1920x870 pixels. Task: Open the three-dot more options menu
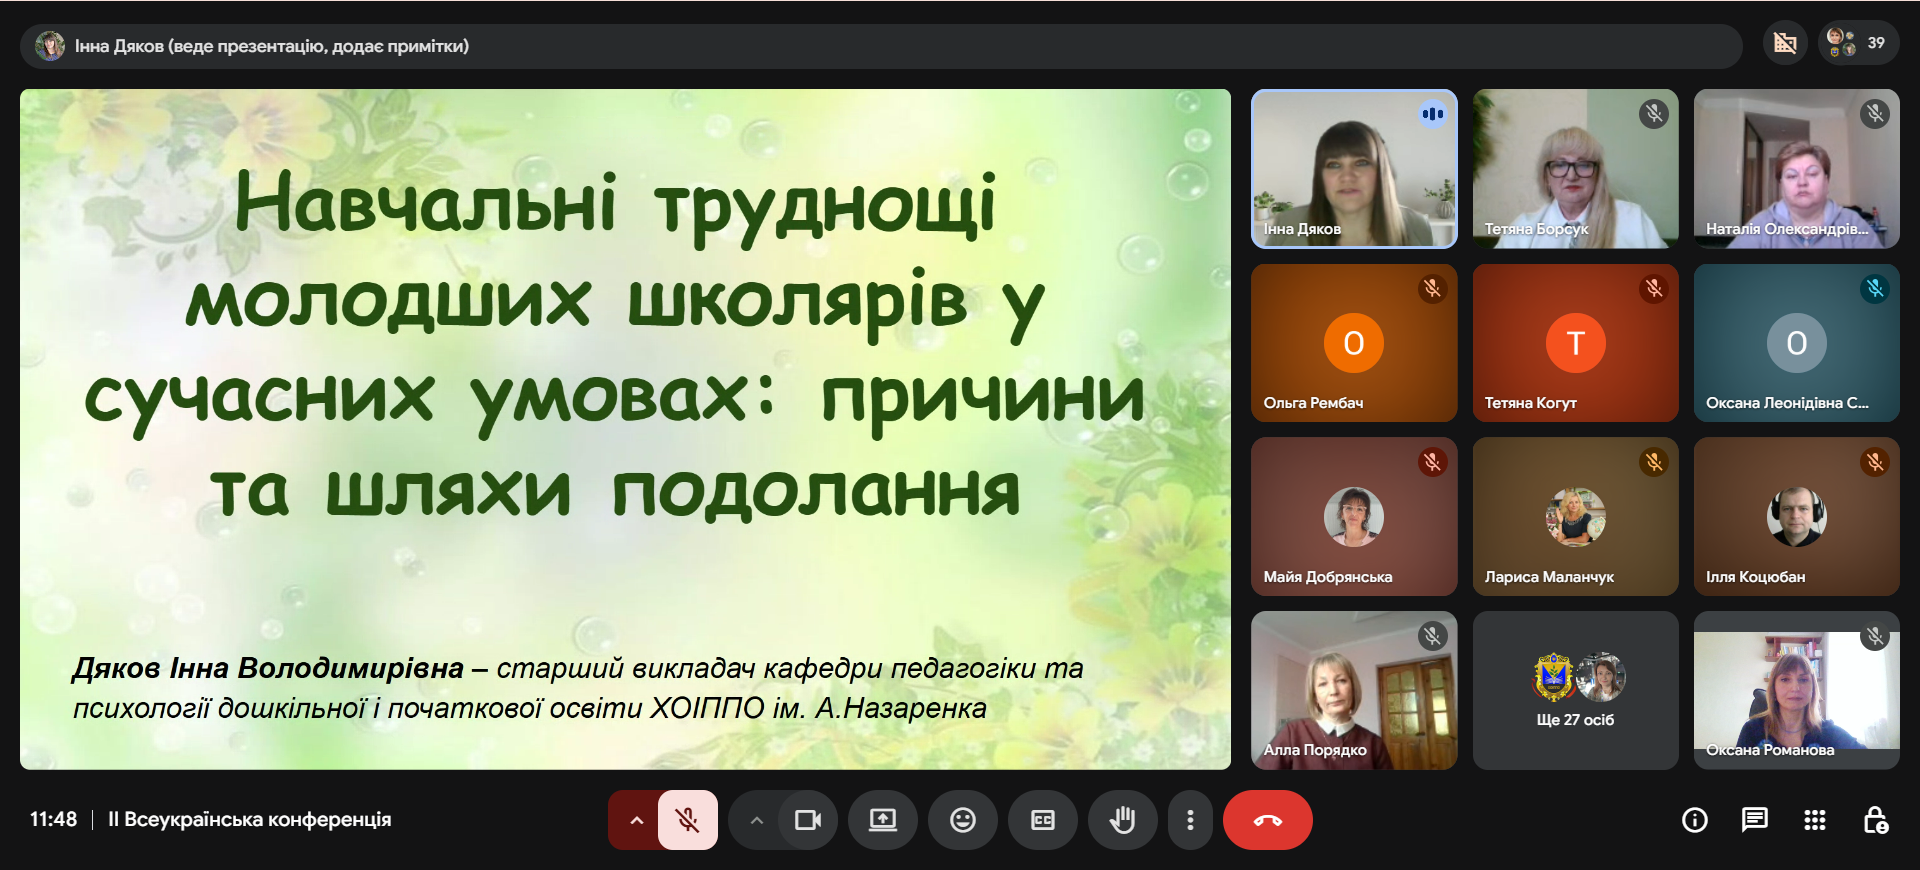coord(1189,820)
